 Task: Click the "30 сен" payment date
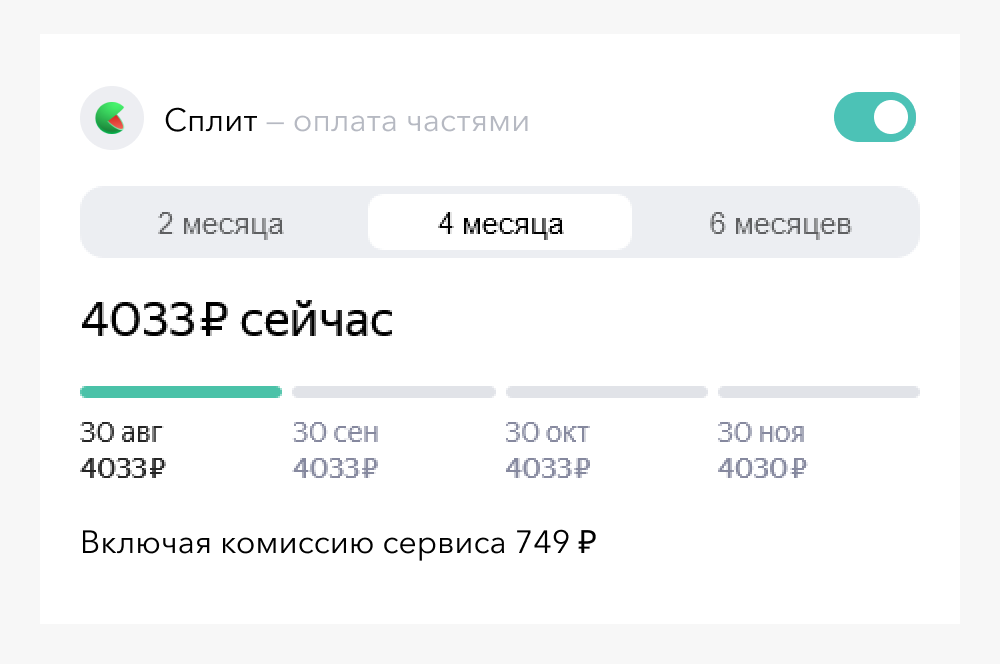coord(335,433)
